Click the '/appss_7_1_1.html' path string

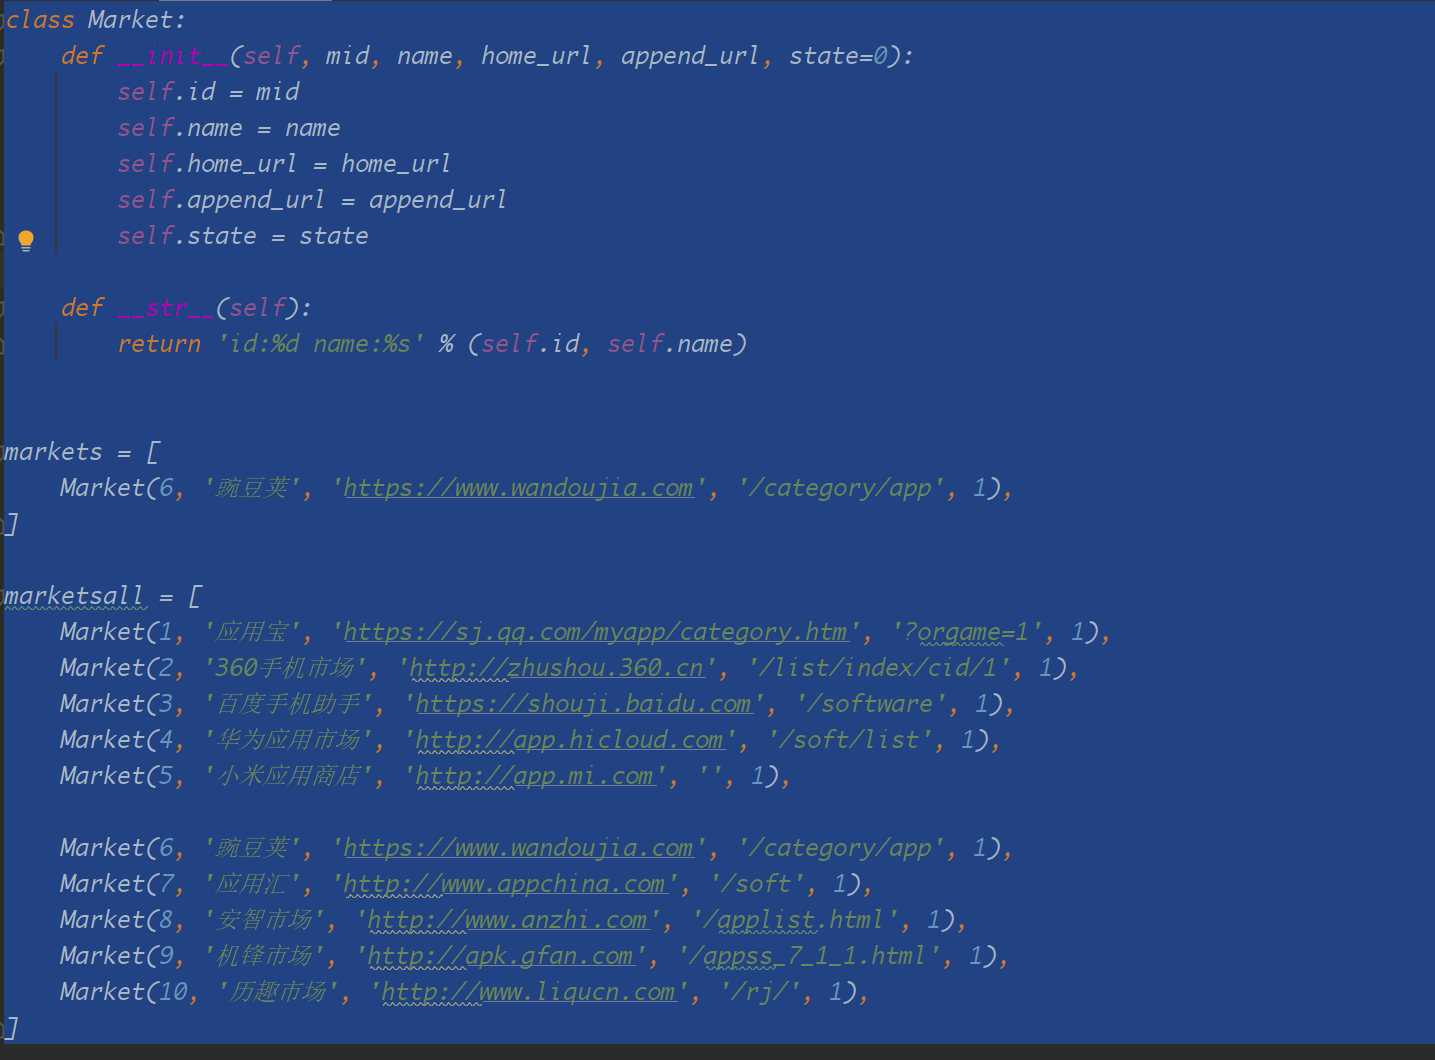pos(808,956)
